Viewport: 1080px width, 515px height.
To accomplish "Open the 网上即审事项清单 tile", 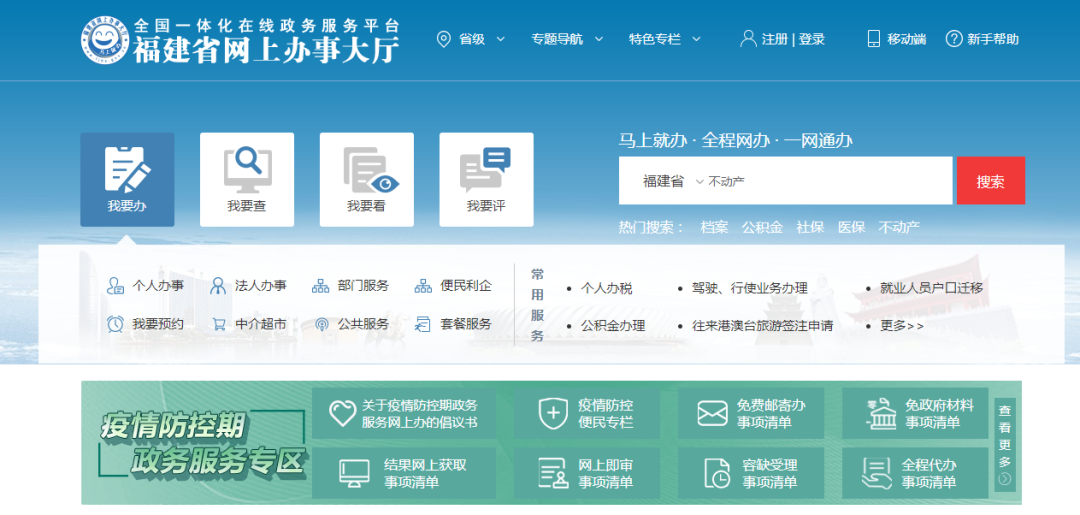I will tap(587, 474).
